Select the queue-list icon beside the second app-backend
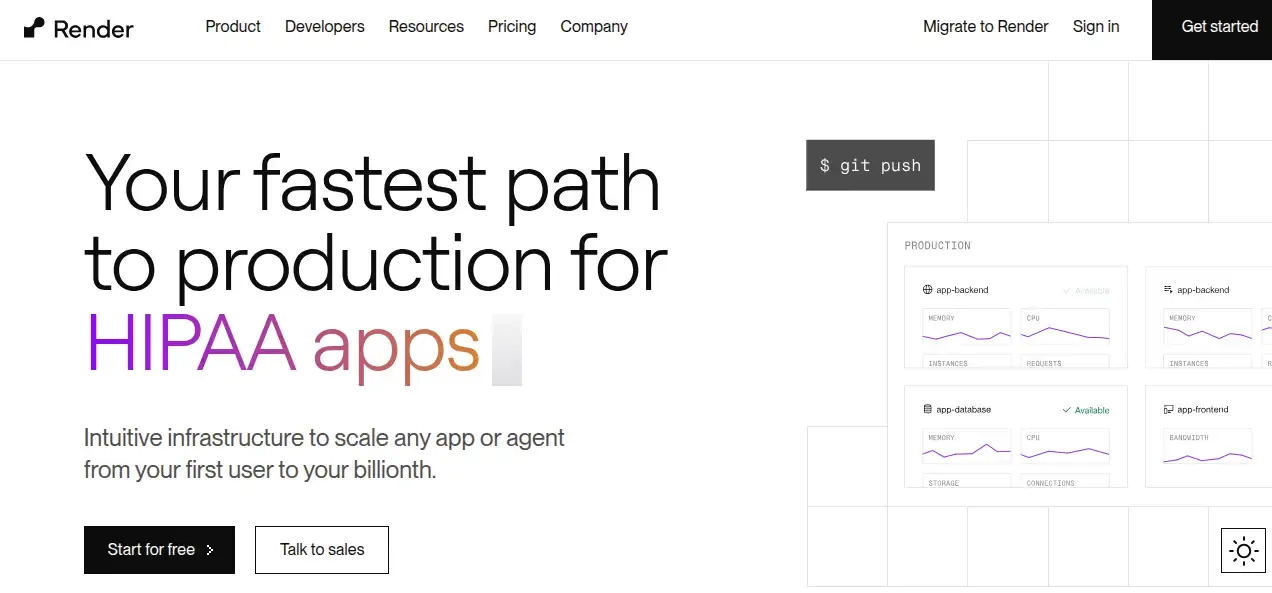Screen dimensions: 1272x593 1169,290
